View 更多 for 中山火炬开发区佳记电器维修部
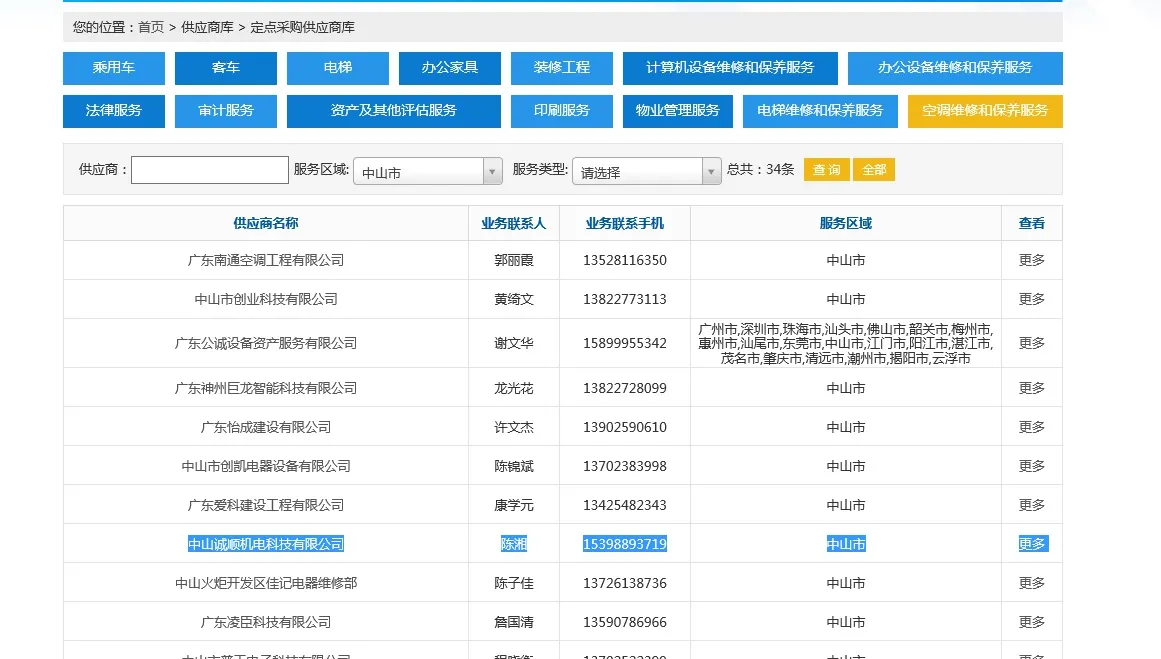The image size is (1161, 659). click(x=1031, y=583)
